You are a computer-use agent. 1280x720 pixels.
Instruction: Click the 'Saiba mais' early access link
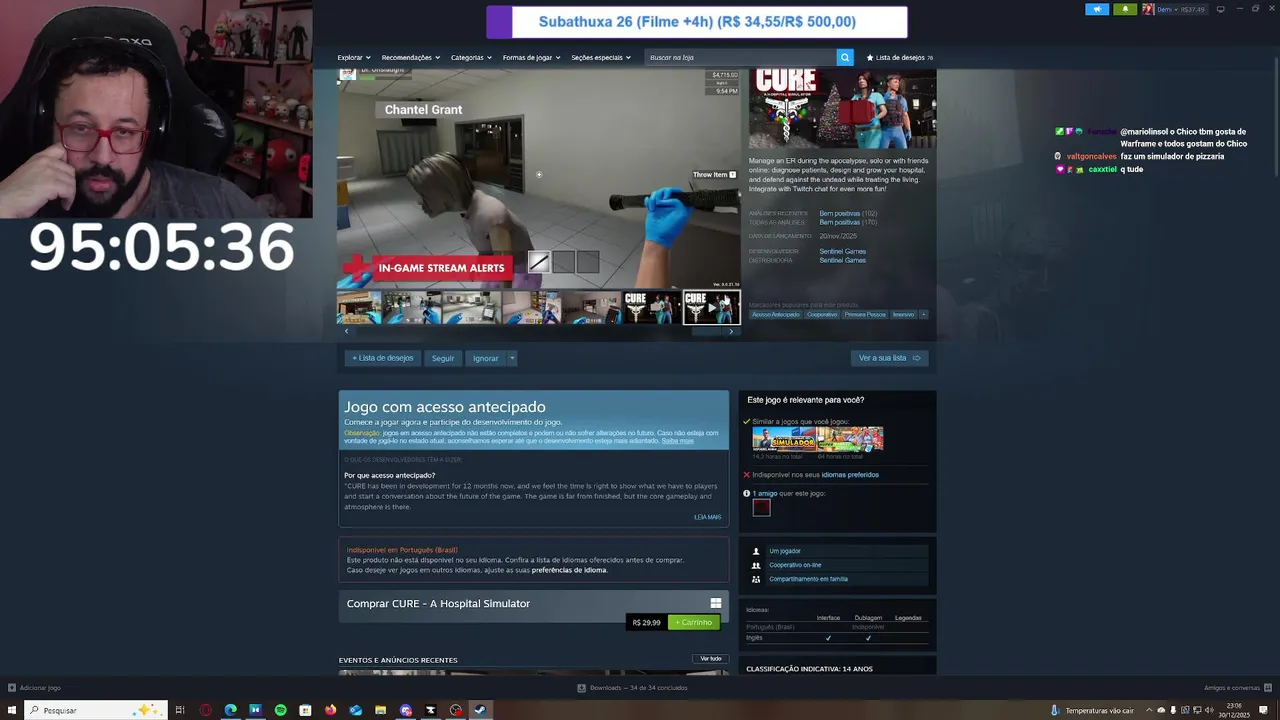[677, 441]
